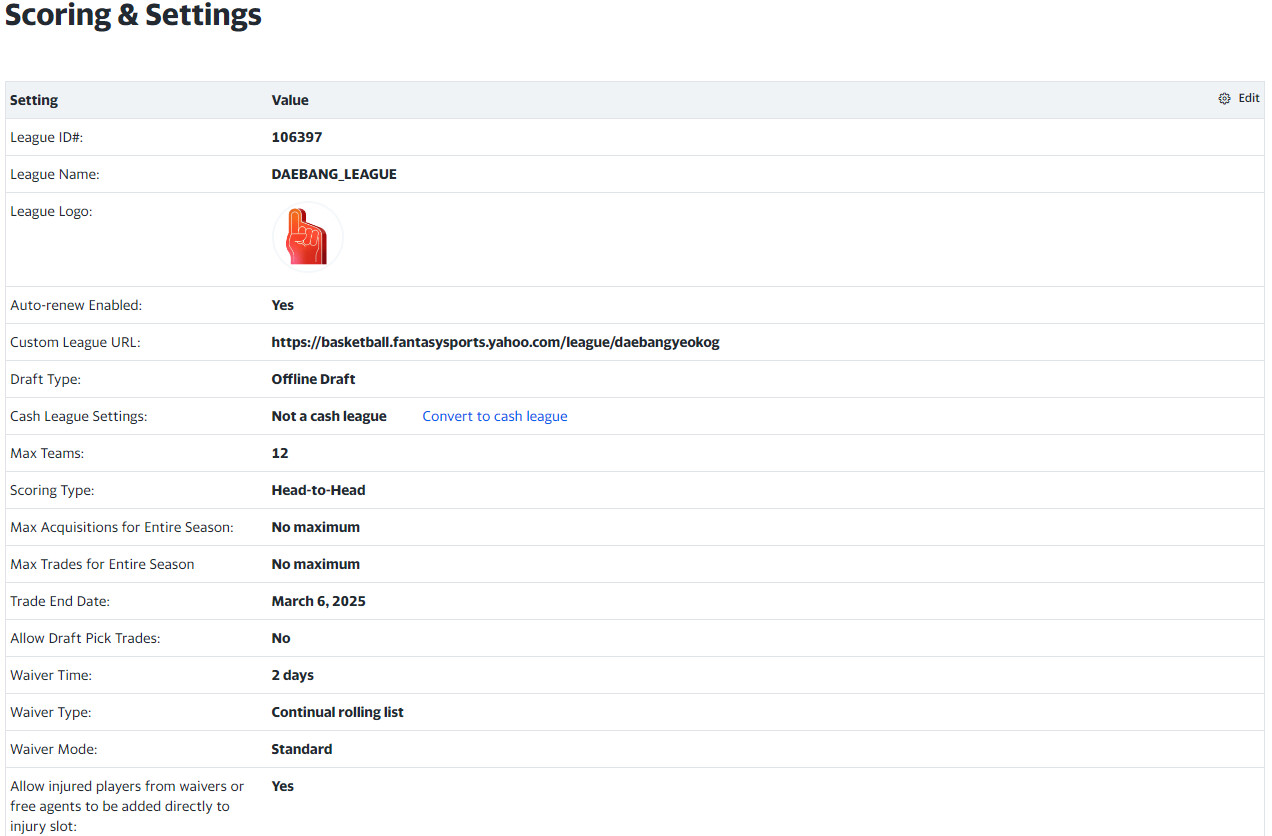Open the Edit settings link
Screen dimensions: 1272x836
pyautogui.click(x=1248, y=98)
